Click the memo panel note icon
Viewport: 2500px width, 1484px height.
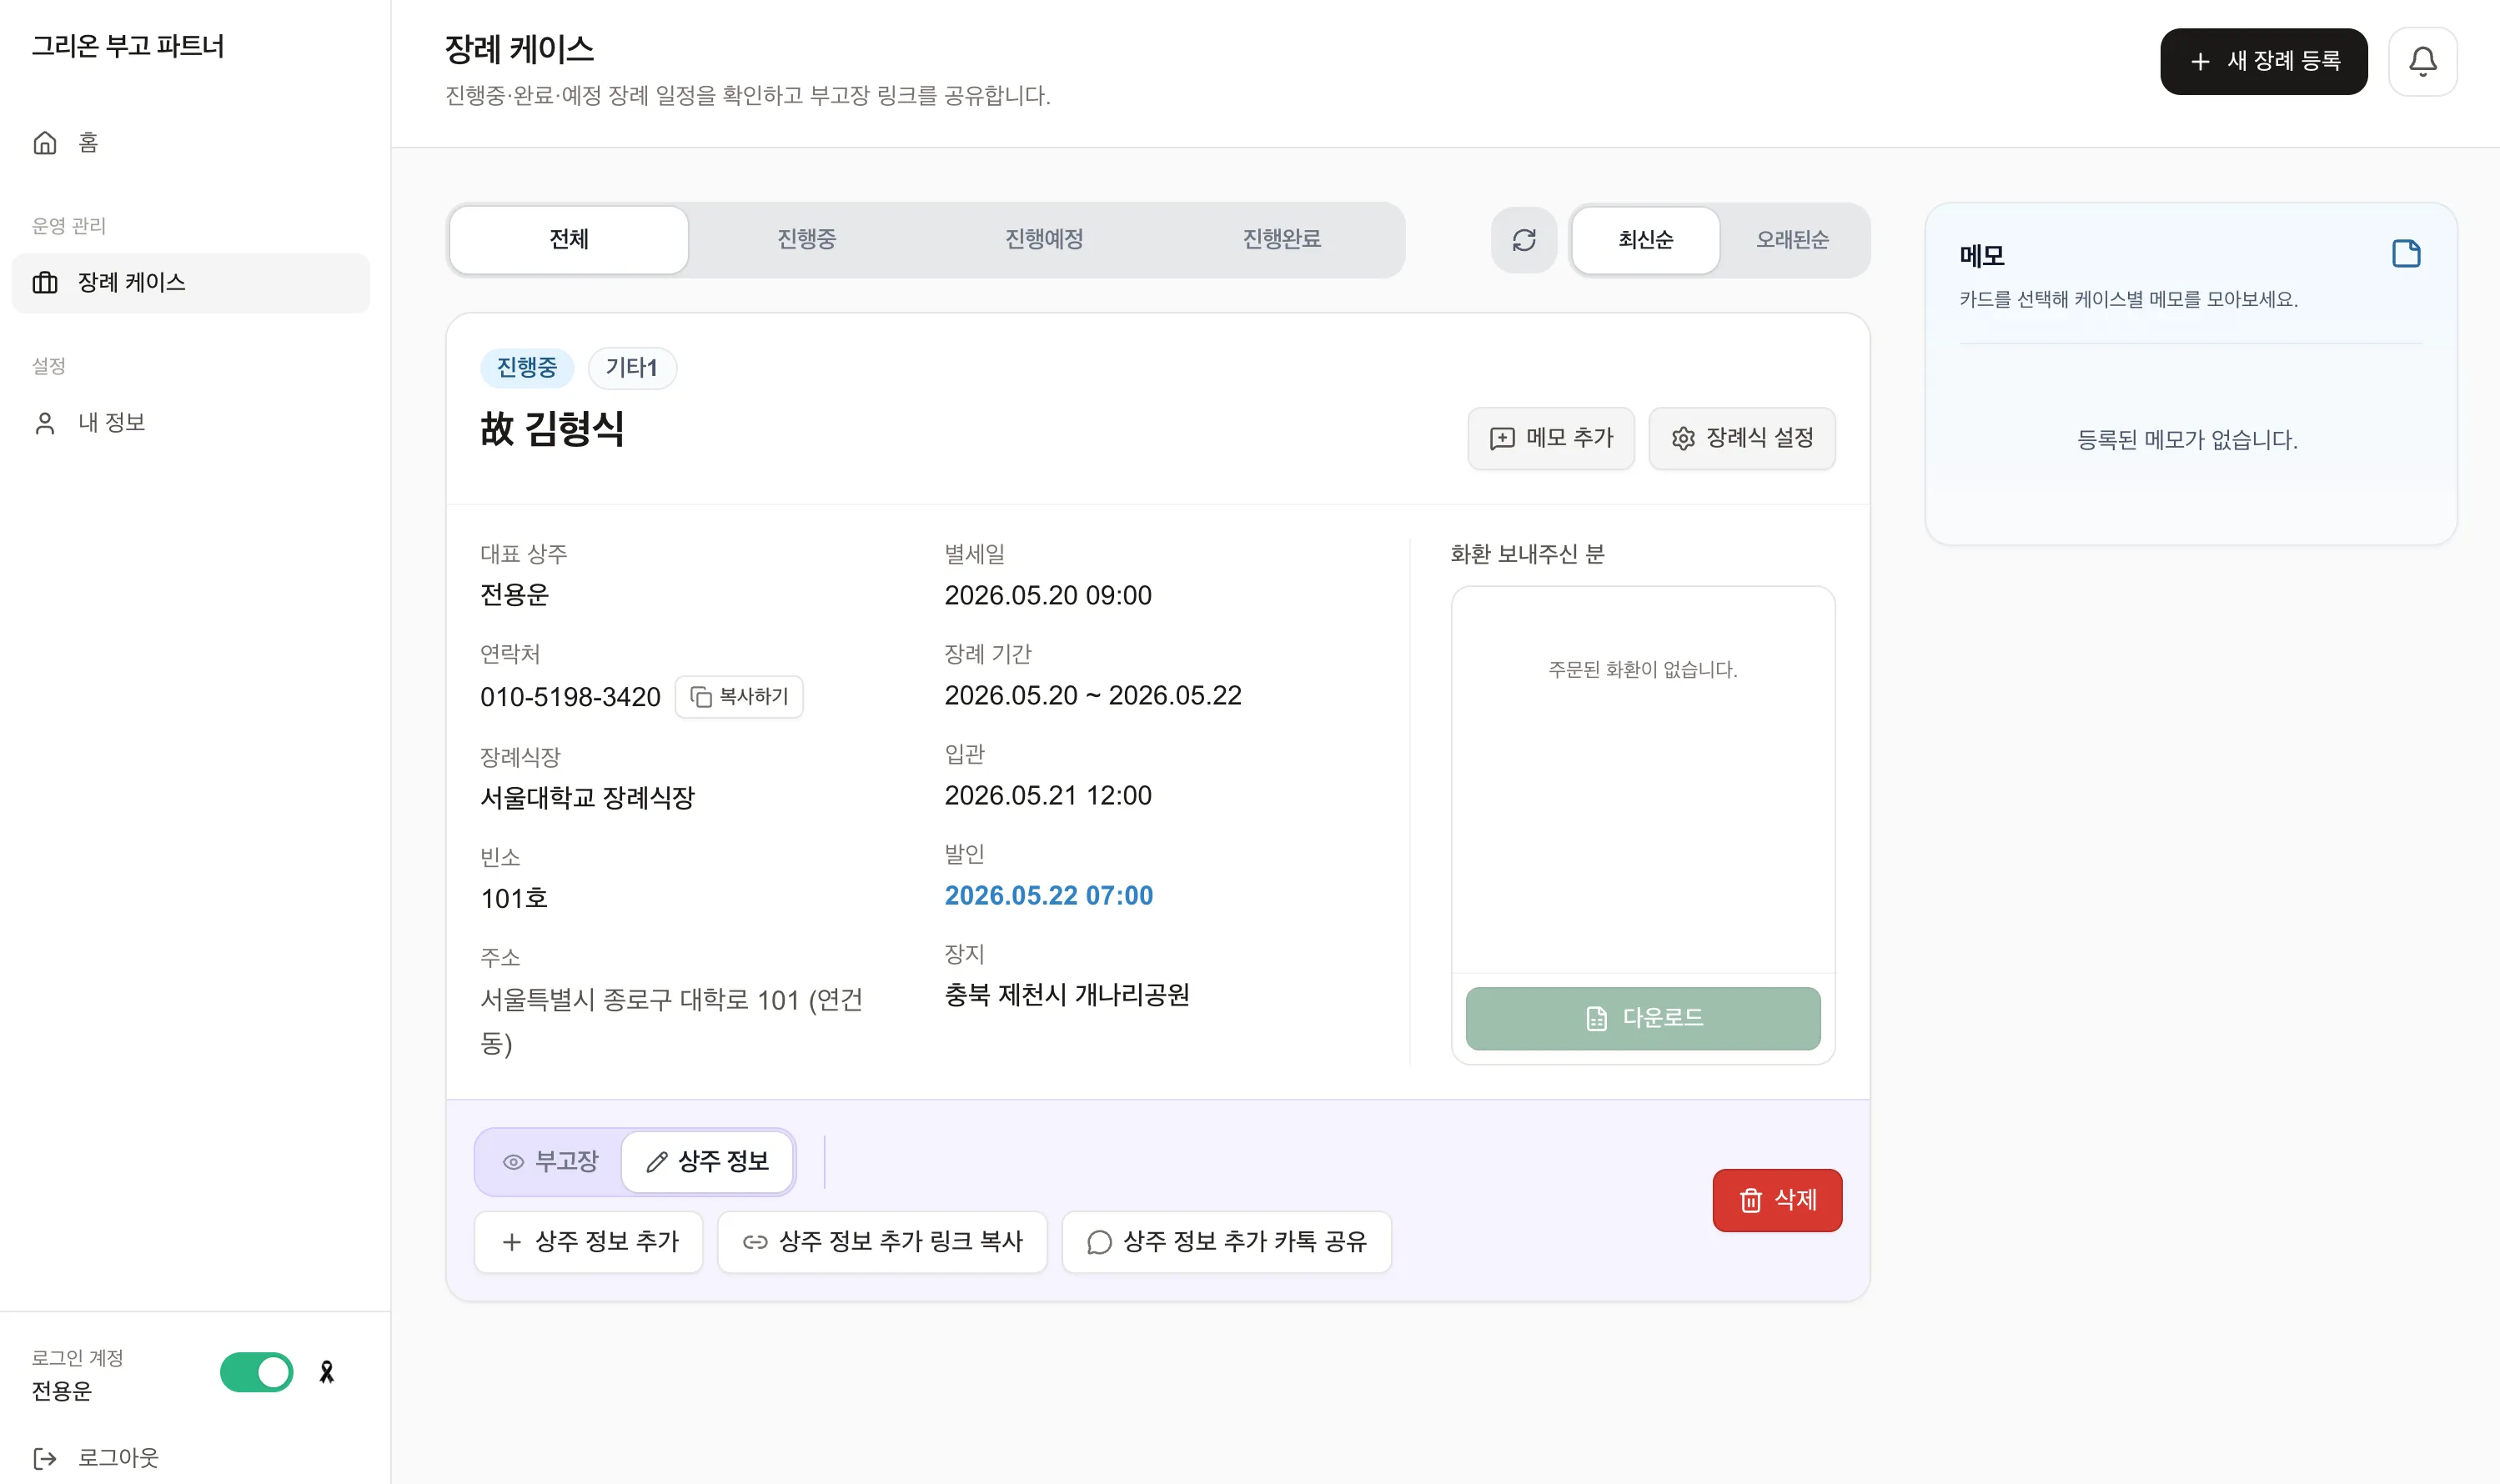(2405, 254)
